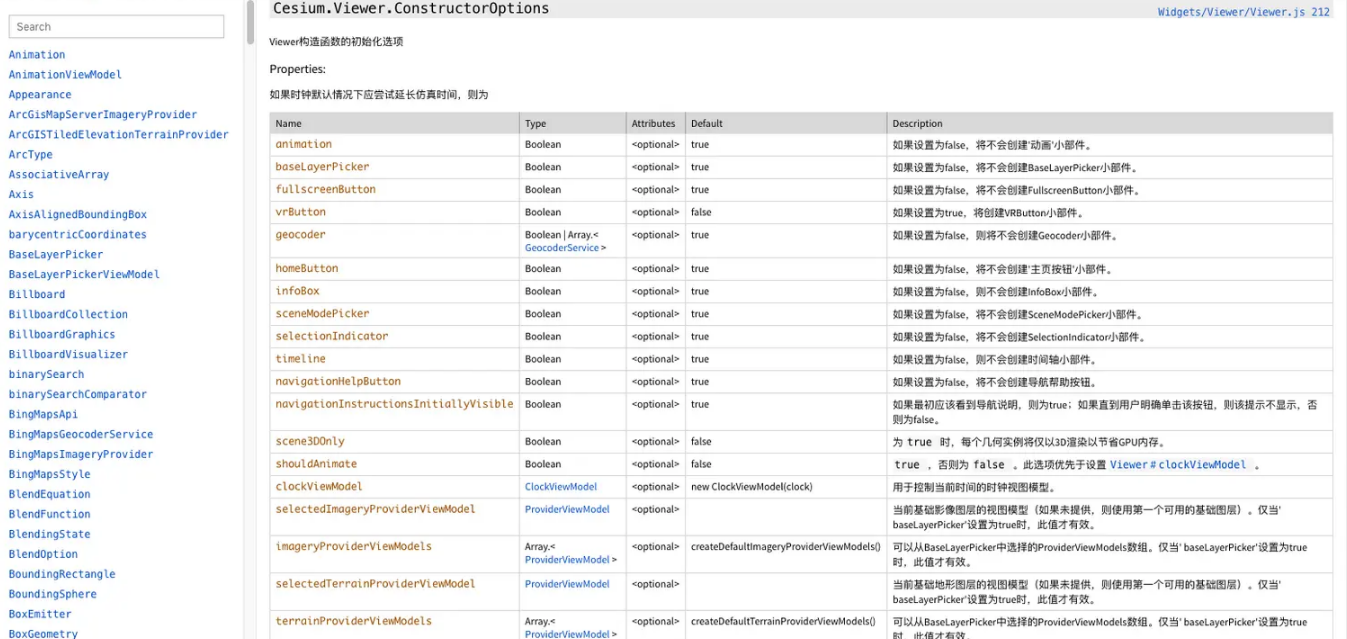Open BoundingRectangle sidebar link
The width and height of the screenshot is (1347, 639).
click(62, 575)
